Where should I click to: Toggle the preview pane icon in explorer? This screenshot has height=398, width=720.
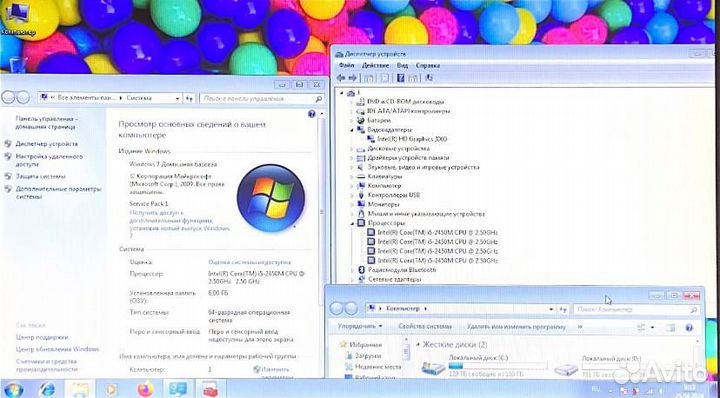click(670, 328)
